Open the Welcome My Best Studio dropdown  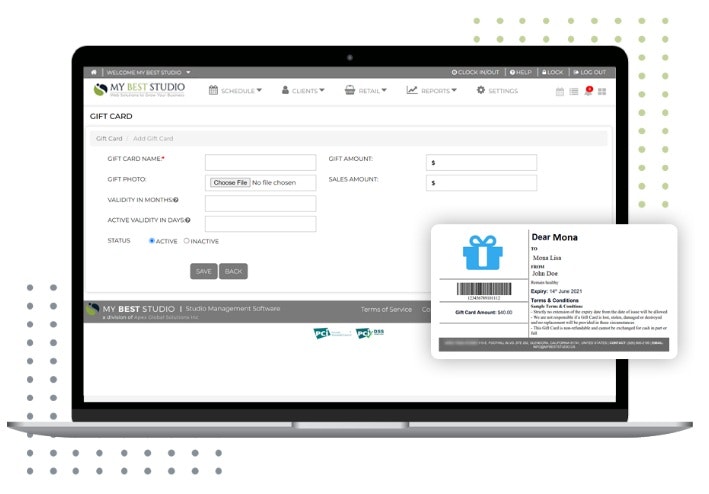148,72
